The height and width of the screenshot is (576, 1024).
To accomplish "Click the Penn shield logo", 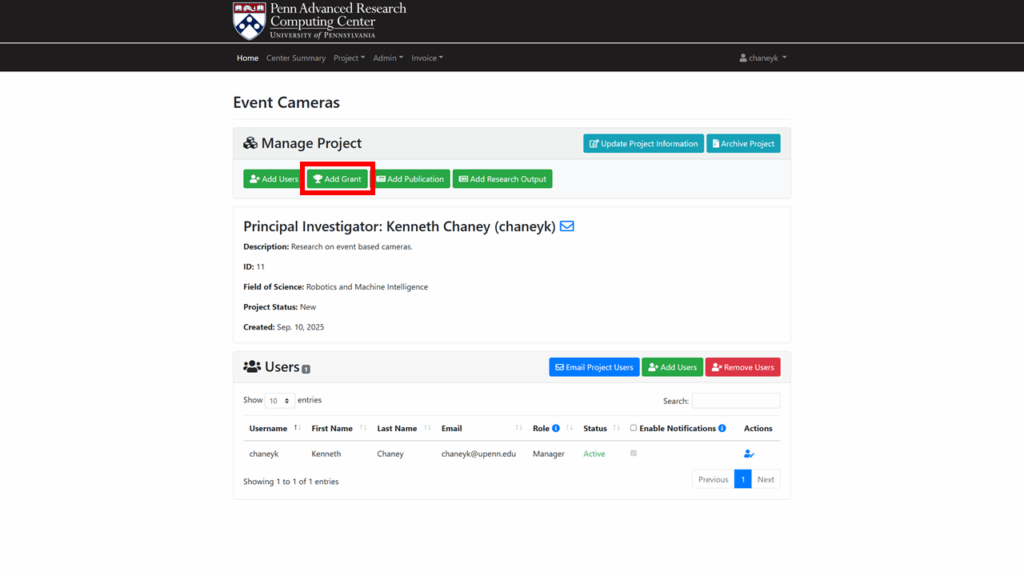I will (x=249, y=20).
